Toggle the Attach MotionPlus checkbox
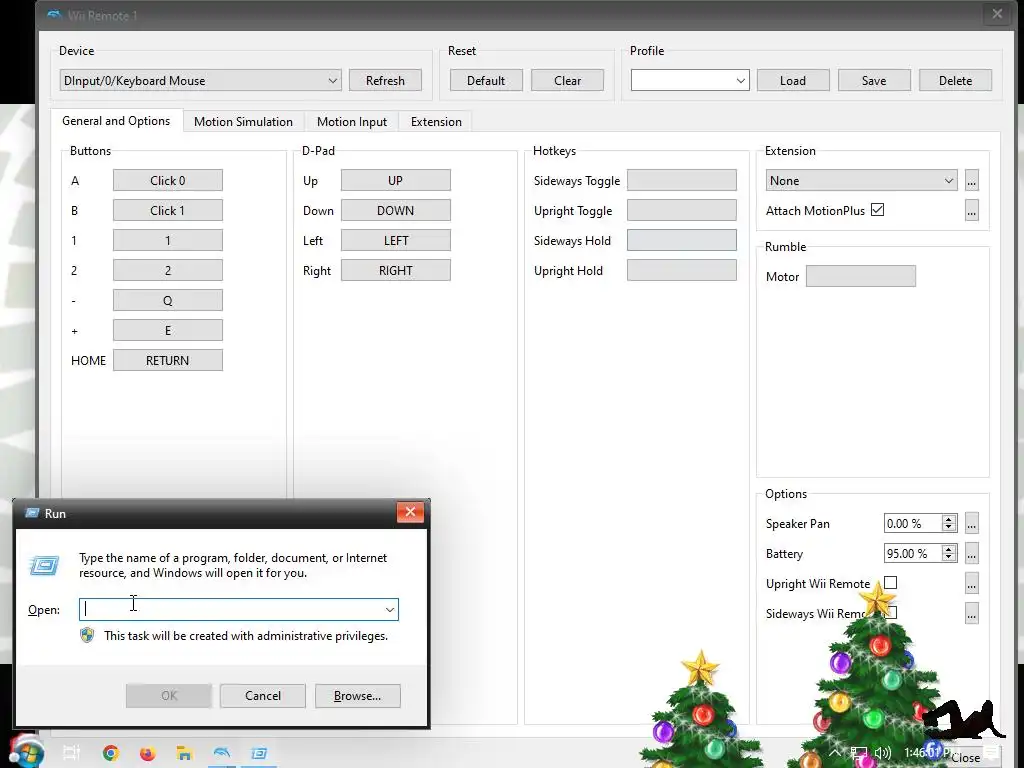Viewport: 1024px width, 768px height. pos(878,210)
